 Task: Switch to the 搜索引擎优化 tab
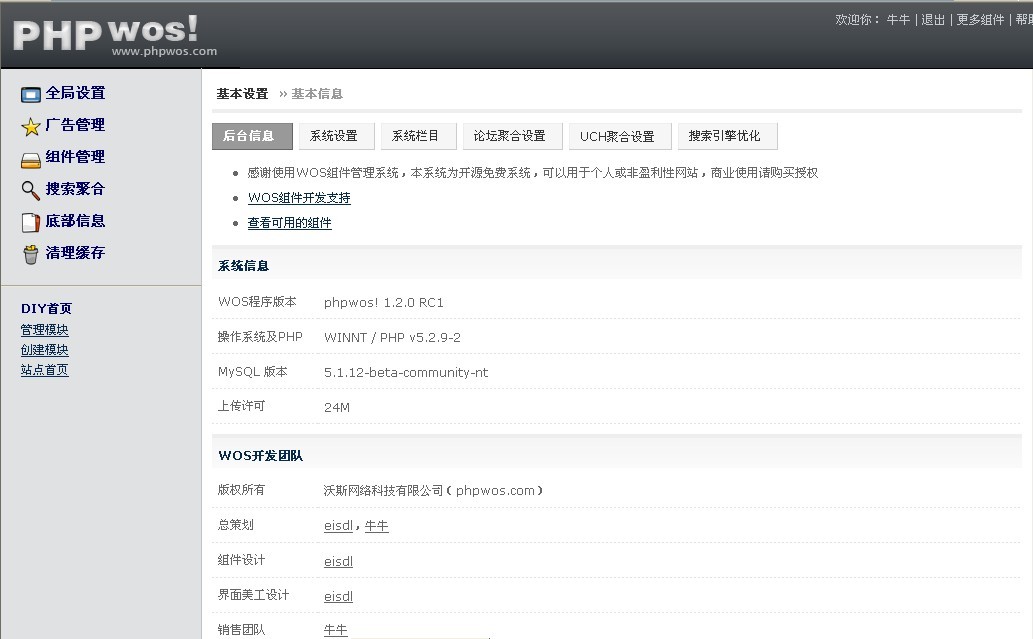point(727,136)
